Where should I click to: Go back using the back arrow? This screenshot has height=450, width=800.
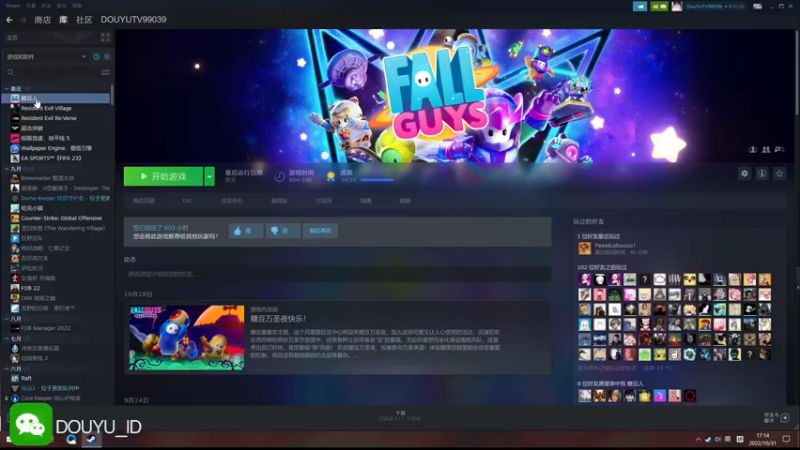(9, 20)
